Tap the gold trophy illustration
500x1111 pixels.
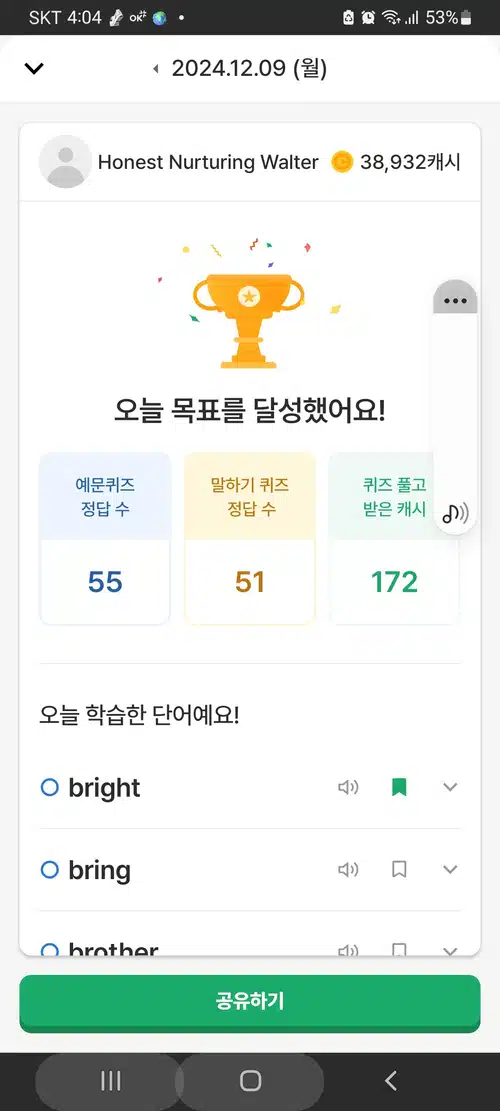click(249, 320)
